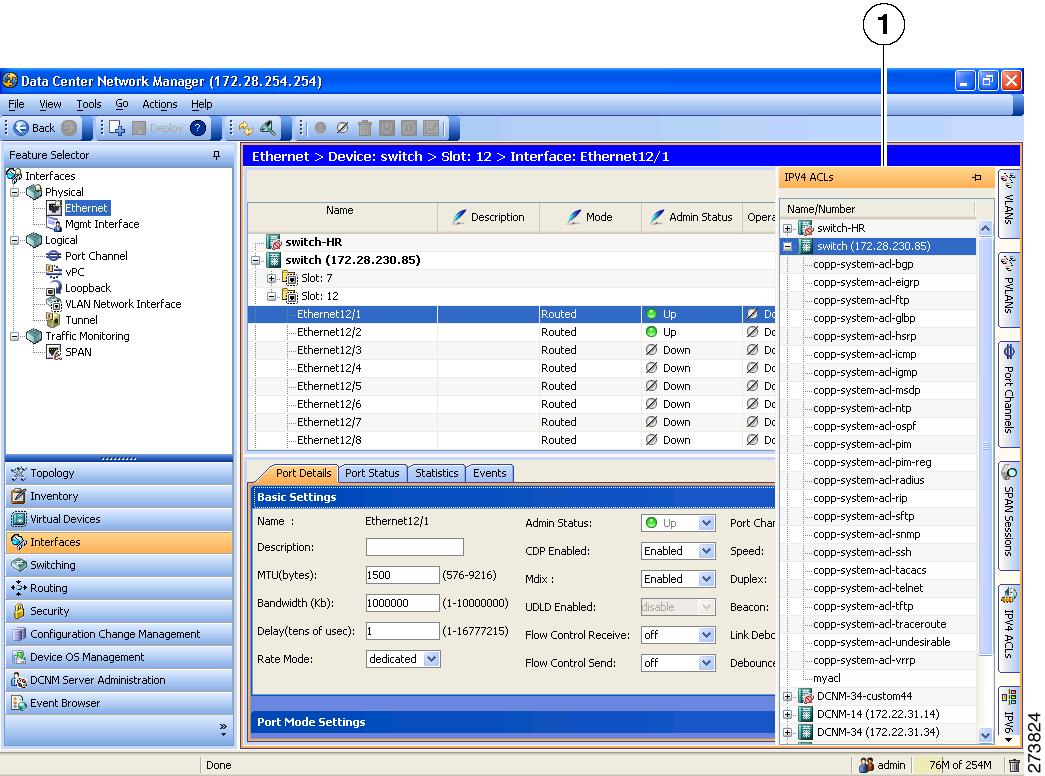Expand the switch-HR node in IPV4 ACLs
Image resolution: width=1045 pixels, height=776 pixels.
coord(789,227)
